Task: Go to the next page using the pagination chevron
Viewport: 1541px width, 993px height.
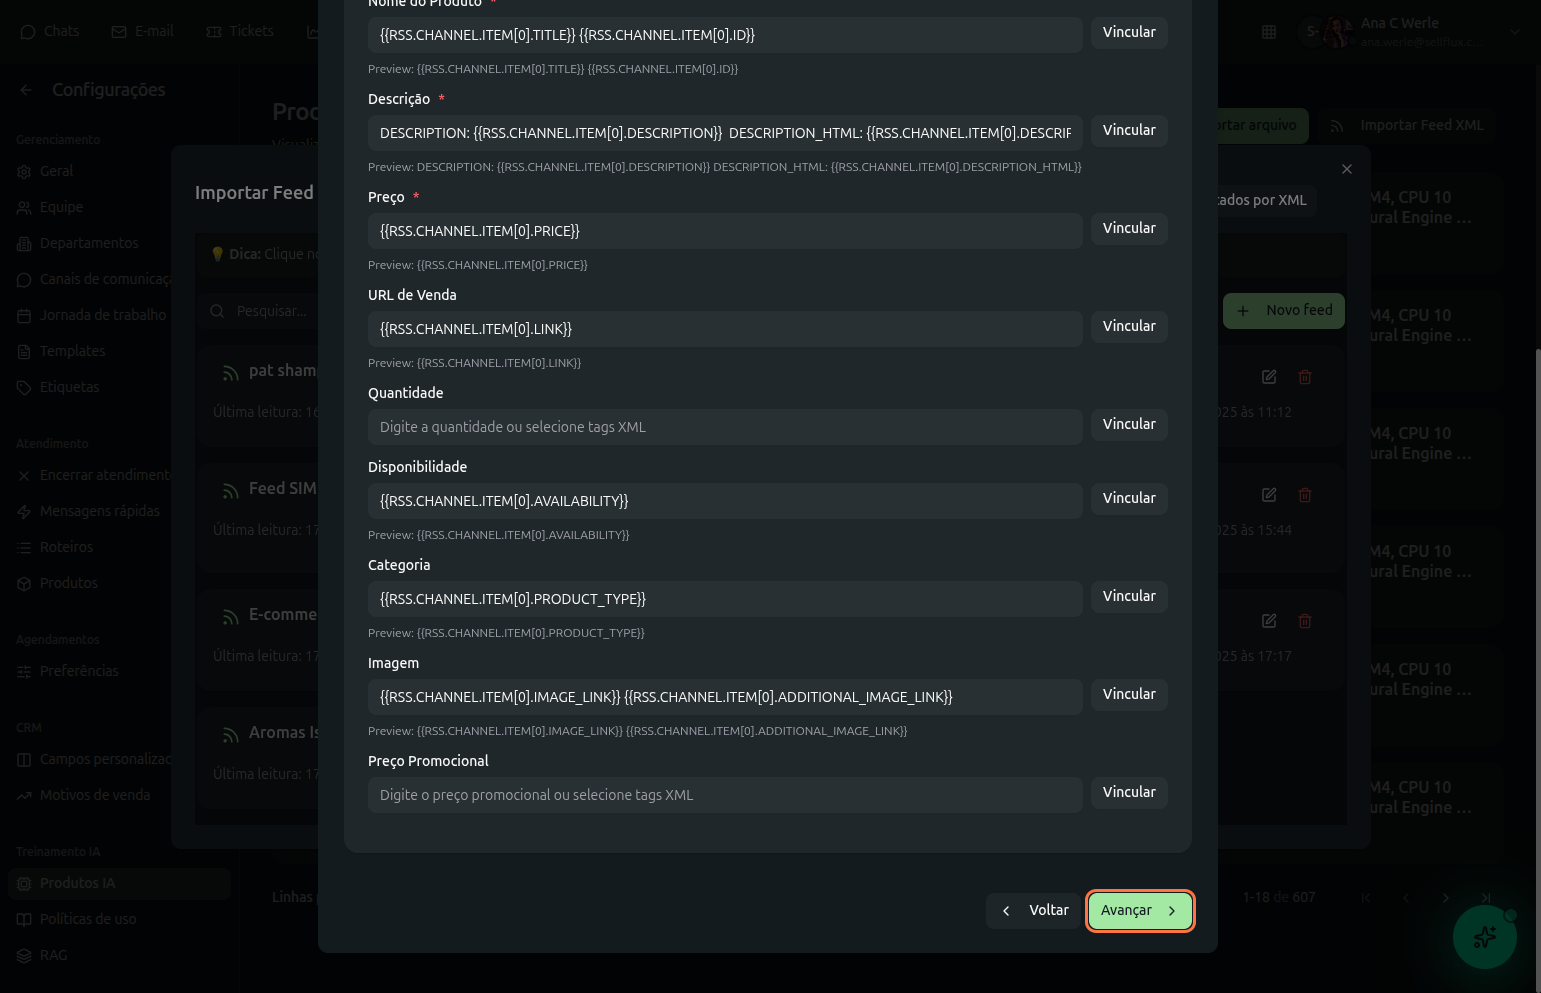Action: click(1445, 898)
